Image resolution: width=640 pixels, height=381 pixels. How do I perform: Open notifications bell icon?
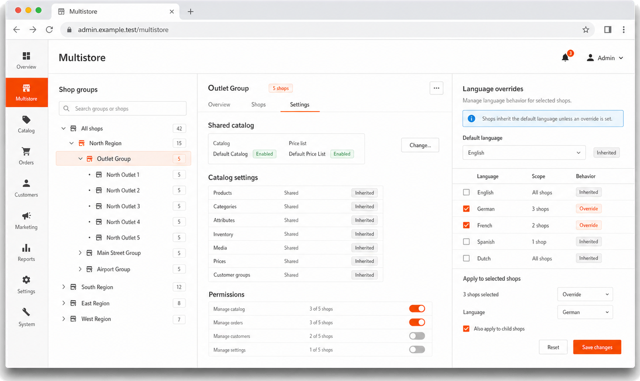point(565,58)
